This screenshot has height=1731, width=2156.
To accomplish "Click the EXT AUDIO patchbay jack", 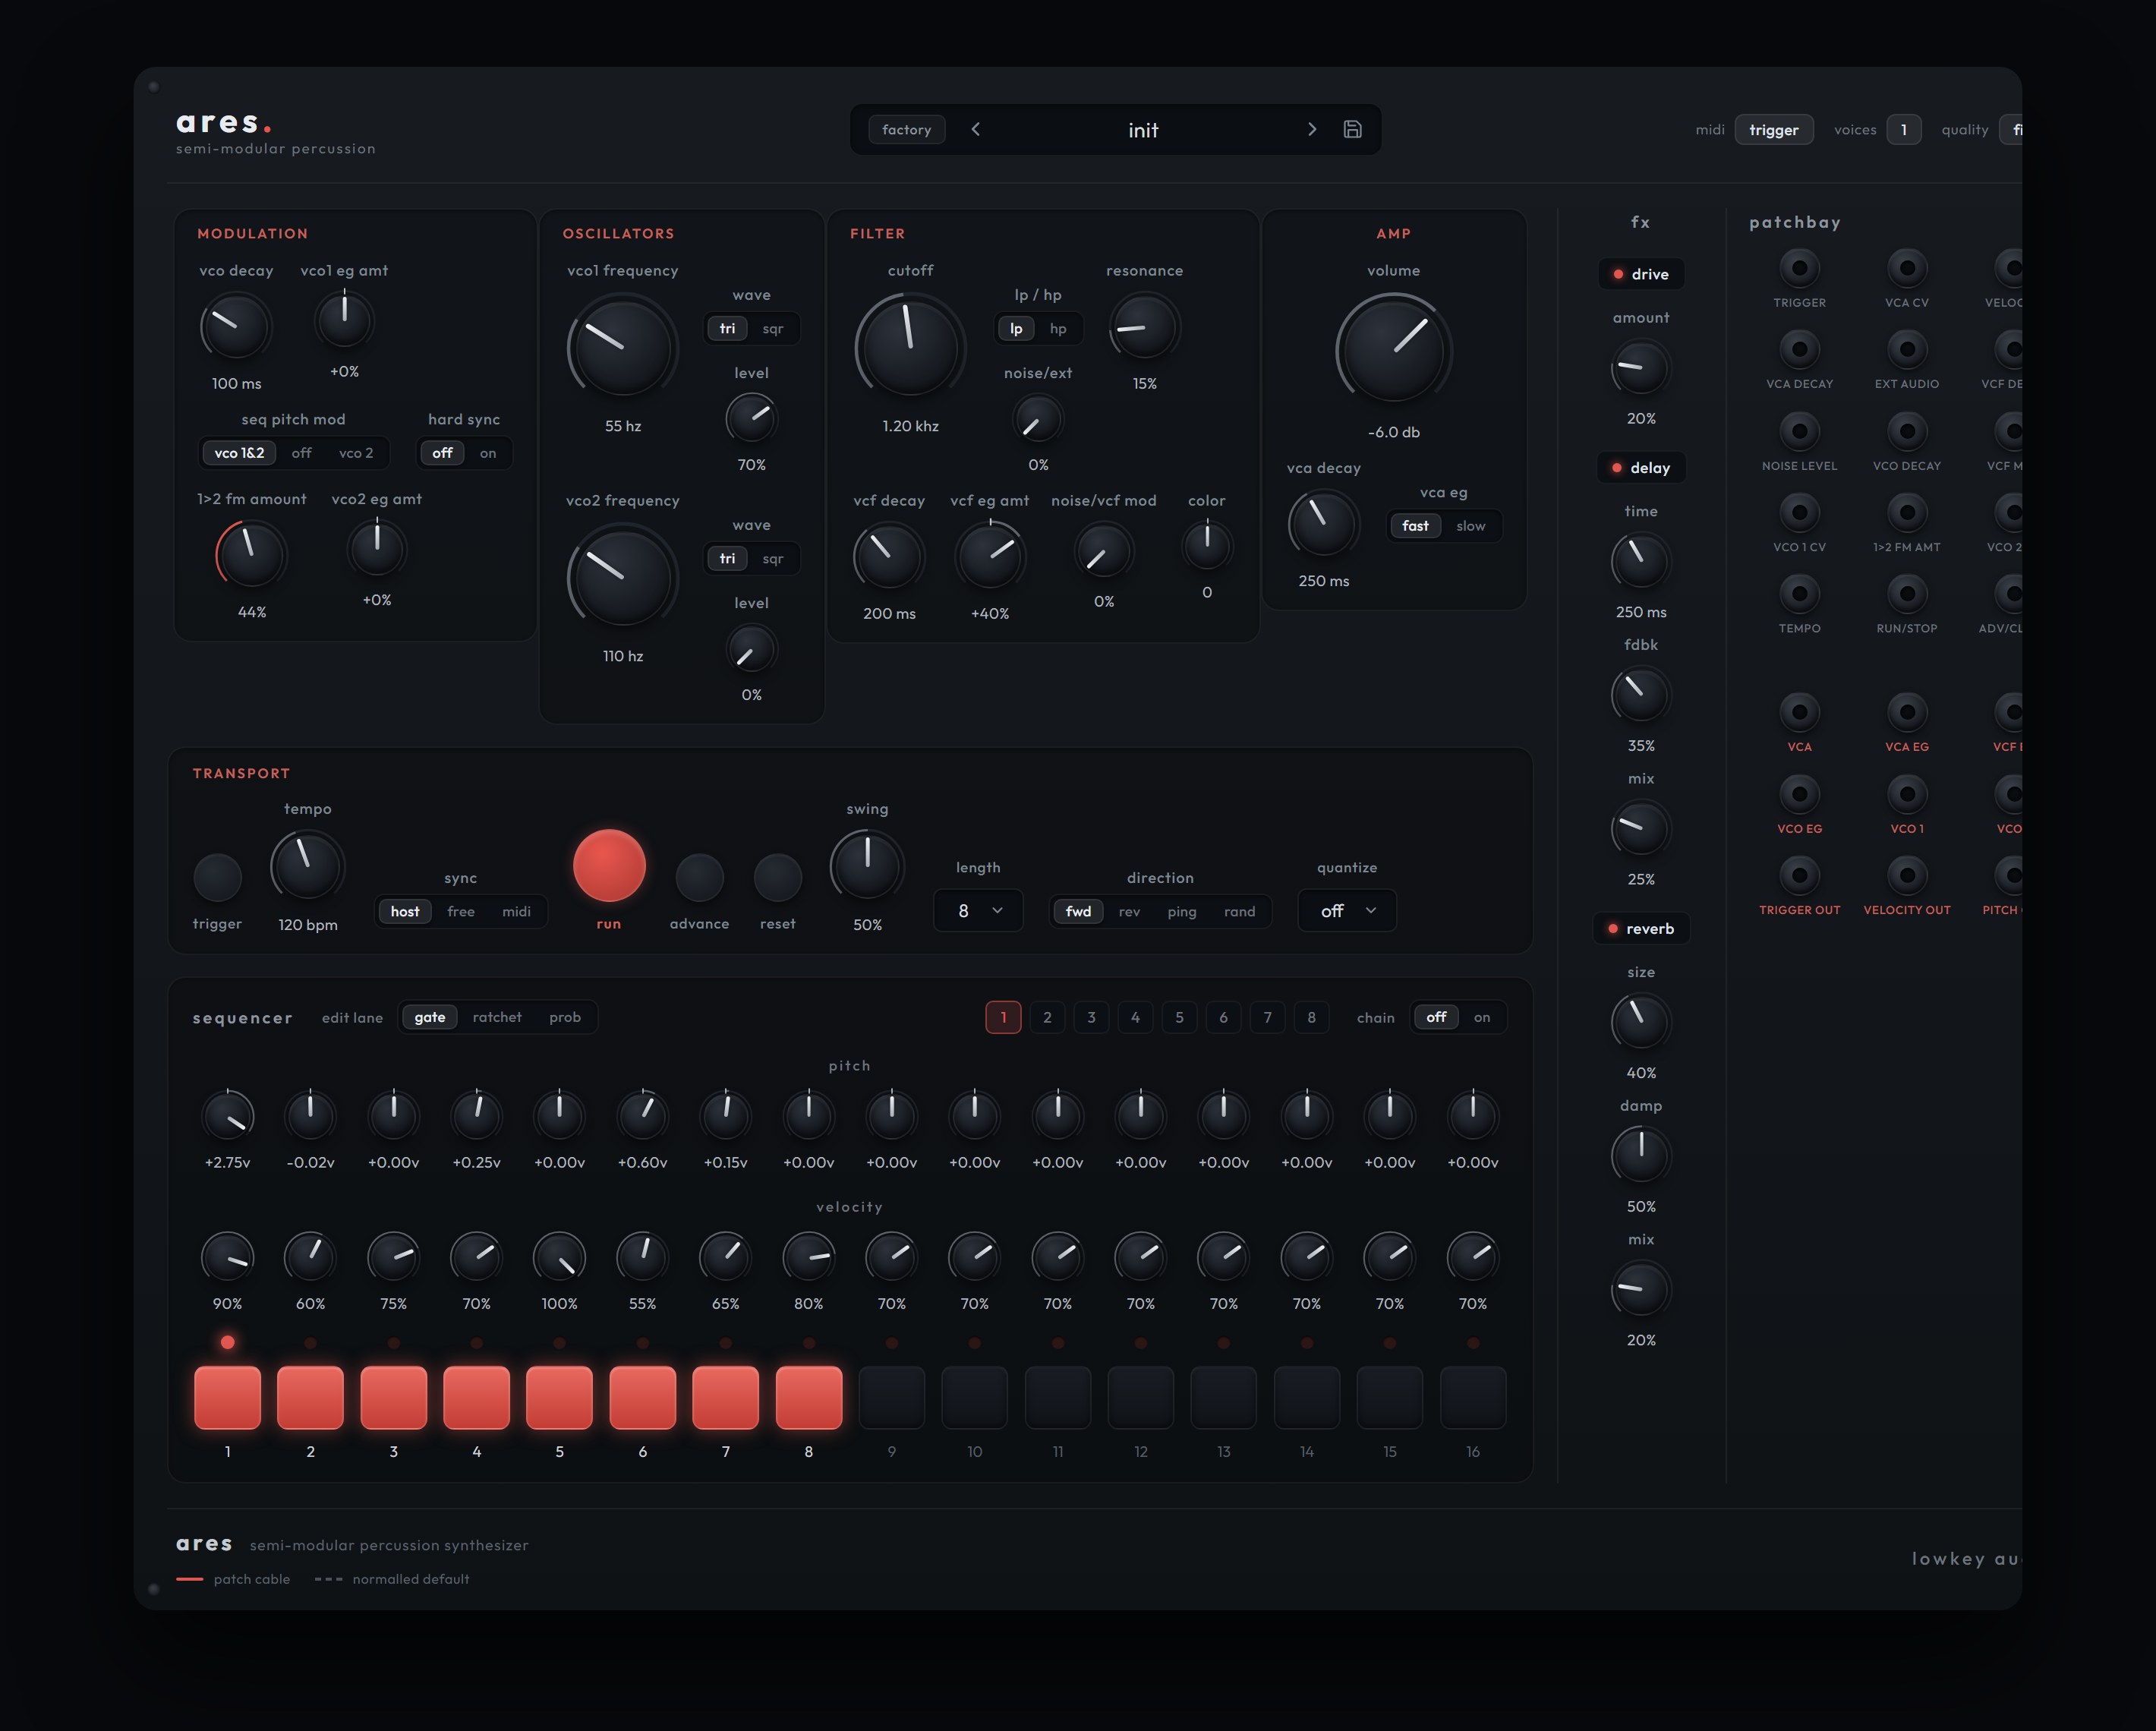I will pyautogui.click(x=1907, y=350).
